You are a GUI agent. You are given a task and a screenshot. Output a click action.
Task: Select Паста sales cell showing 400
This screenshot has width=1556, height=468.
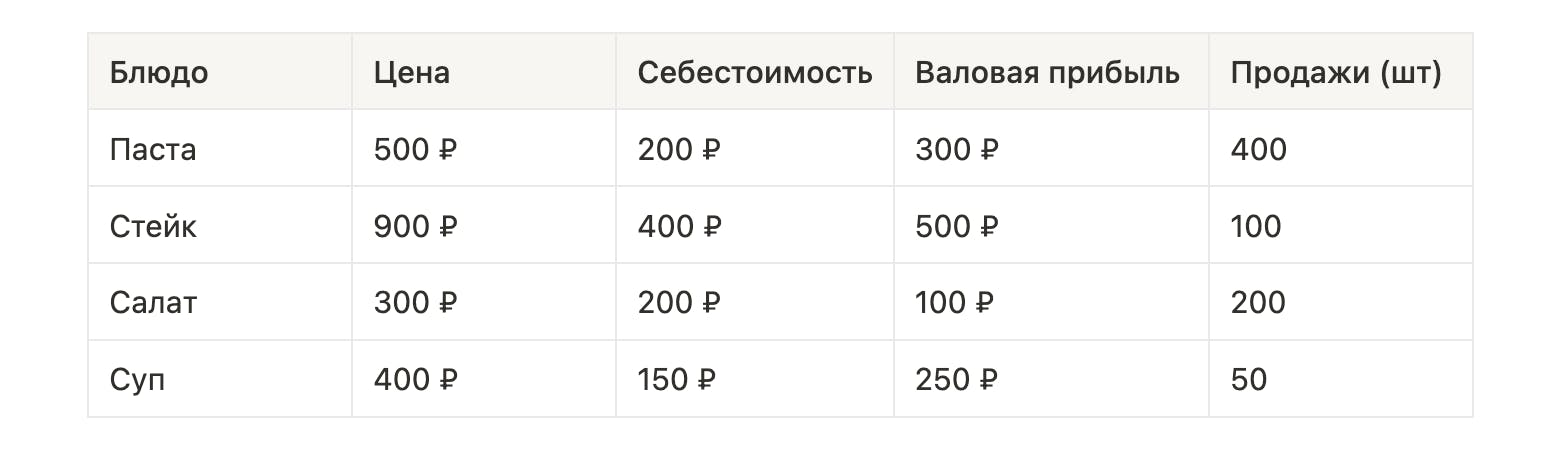(1259, 150)
